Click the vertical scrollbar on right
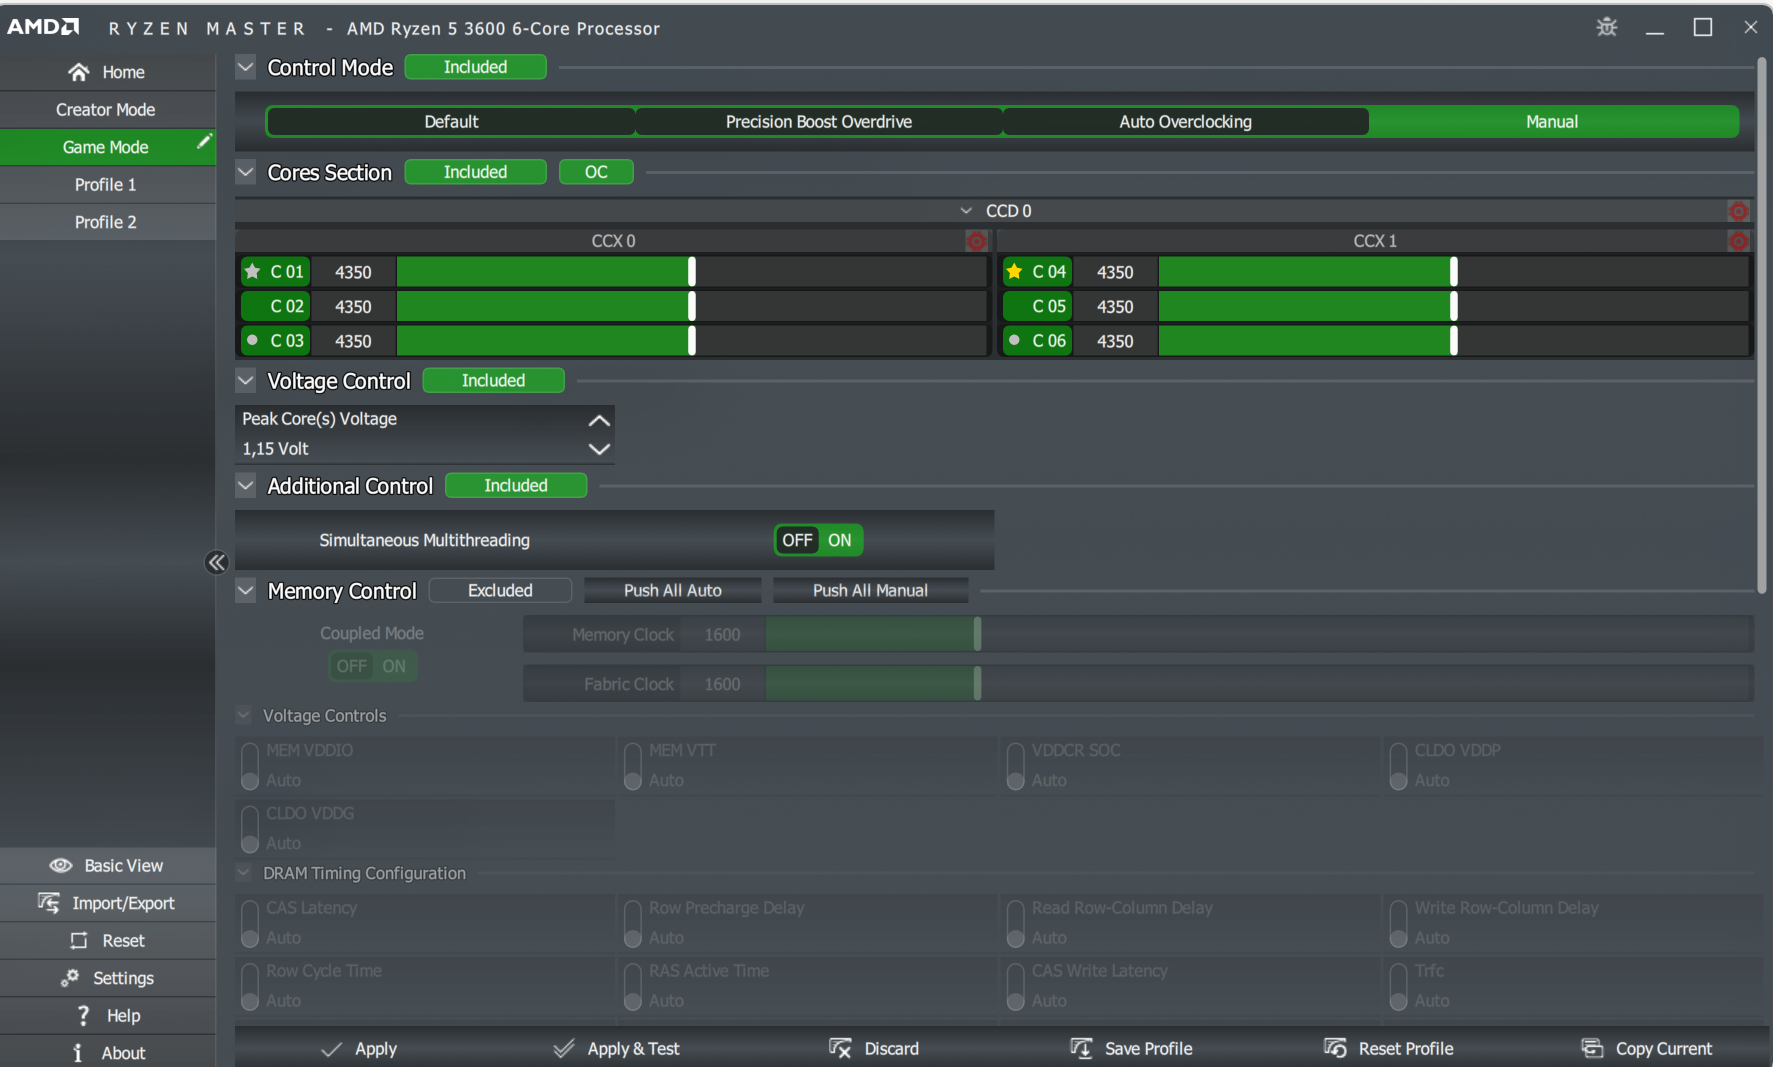This screenshot has height=1067, width=1773. (1762, 325)
